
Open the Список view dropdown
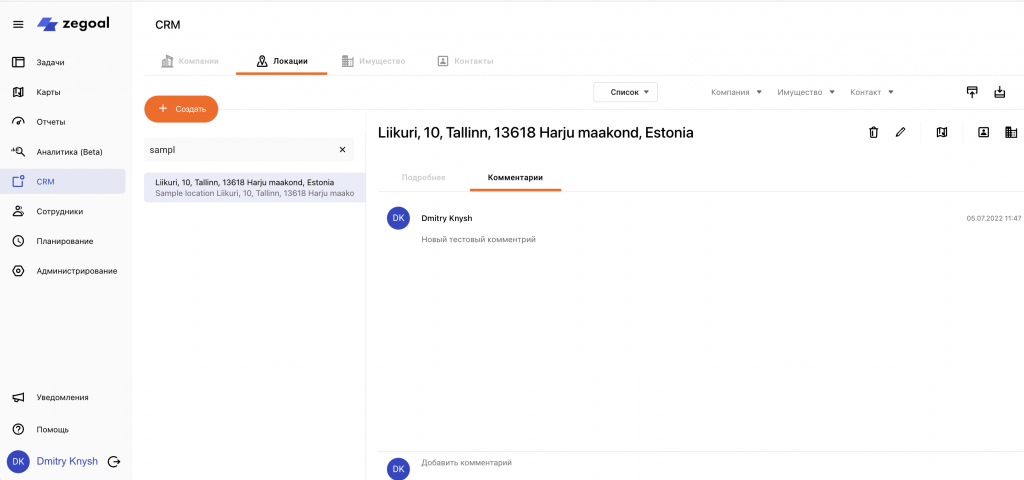pyautogui.click(x=626, y=92)
